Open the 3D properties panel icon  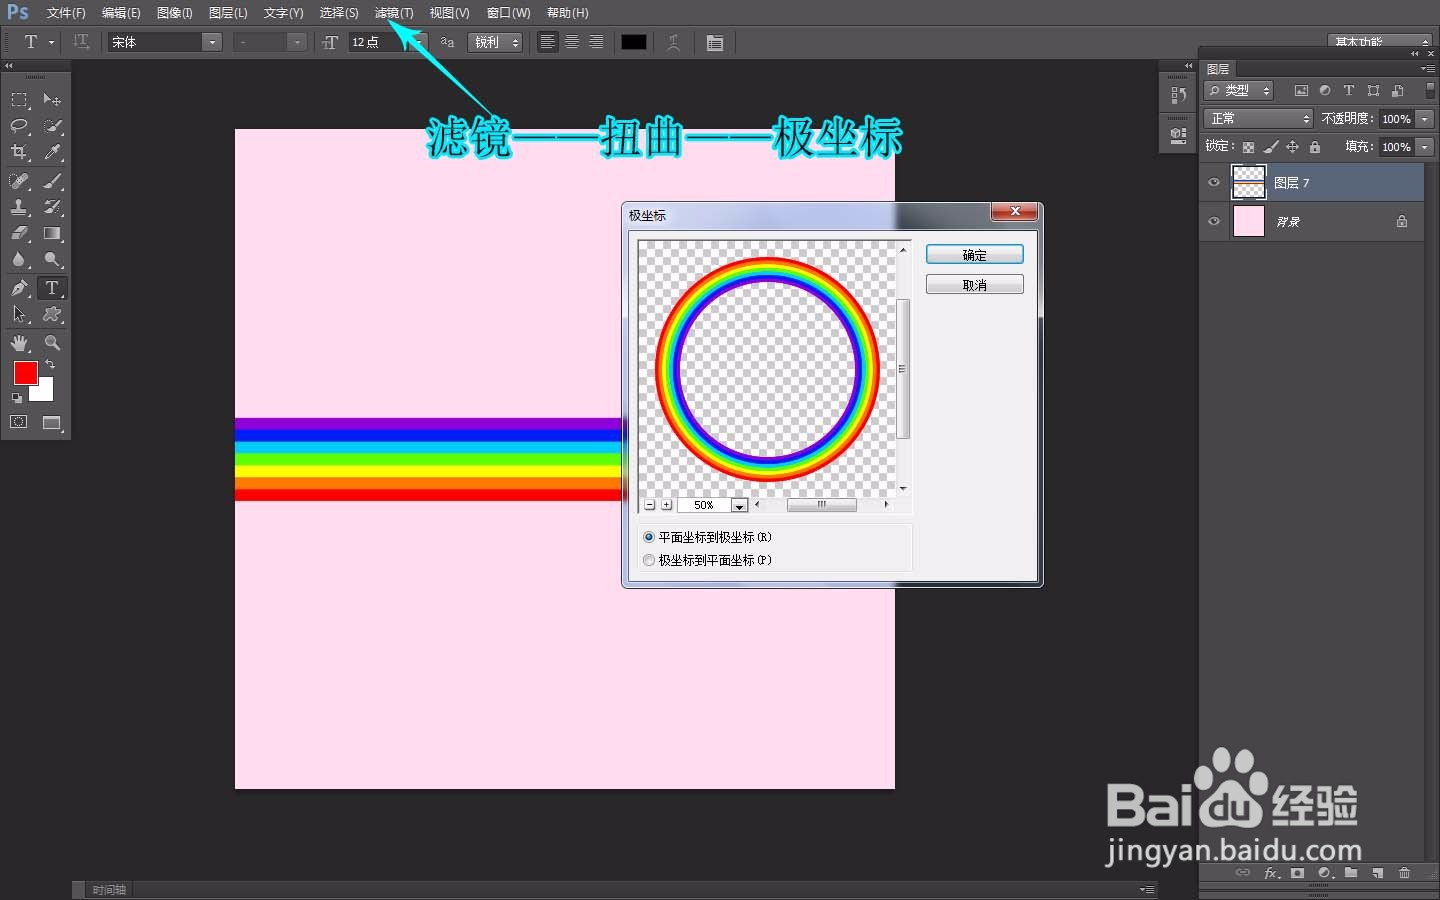tap(1178, 134)
